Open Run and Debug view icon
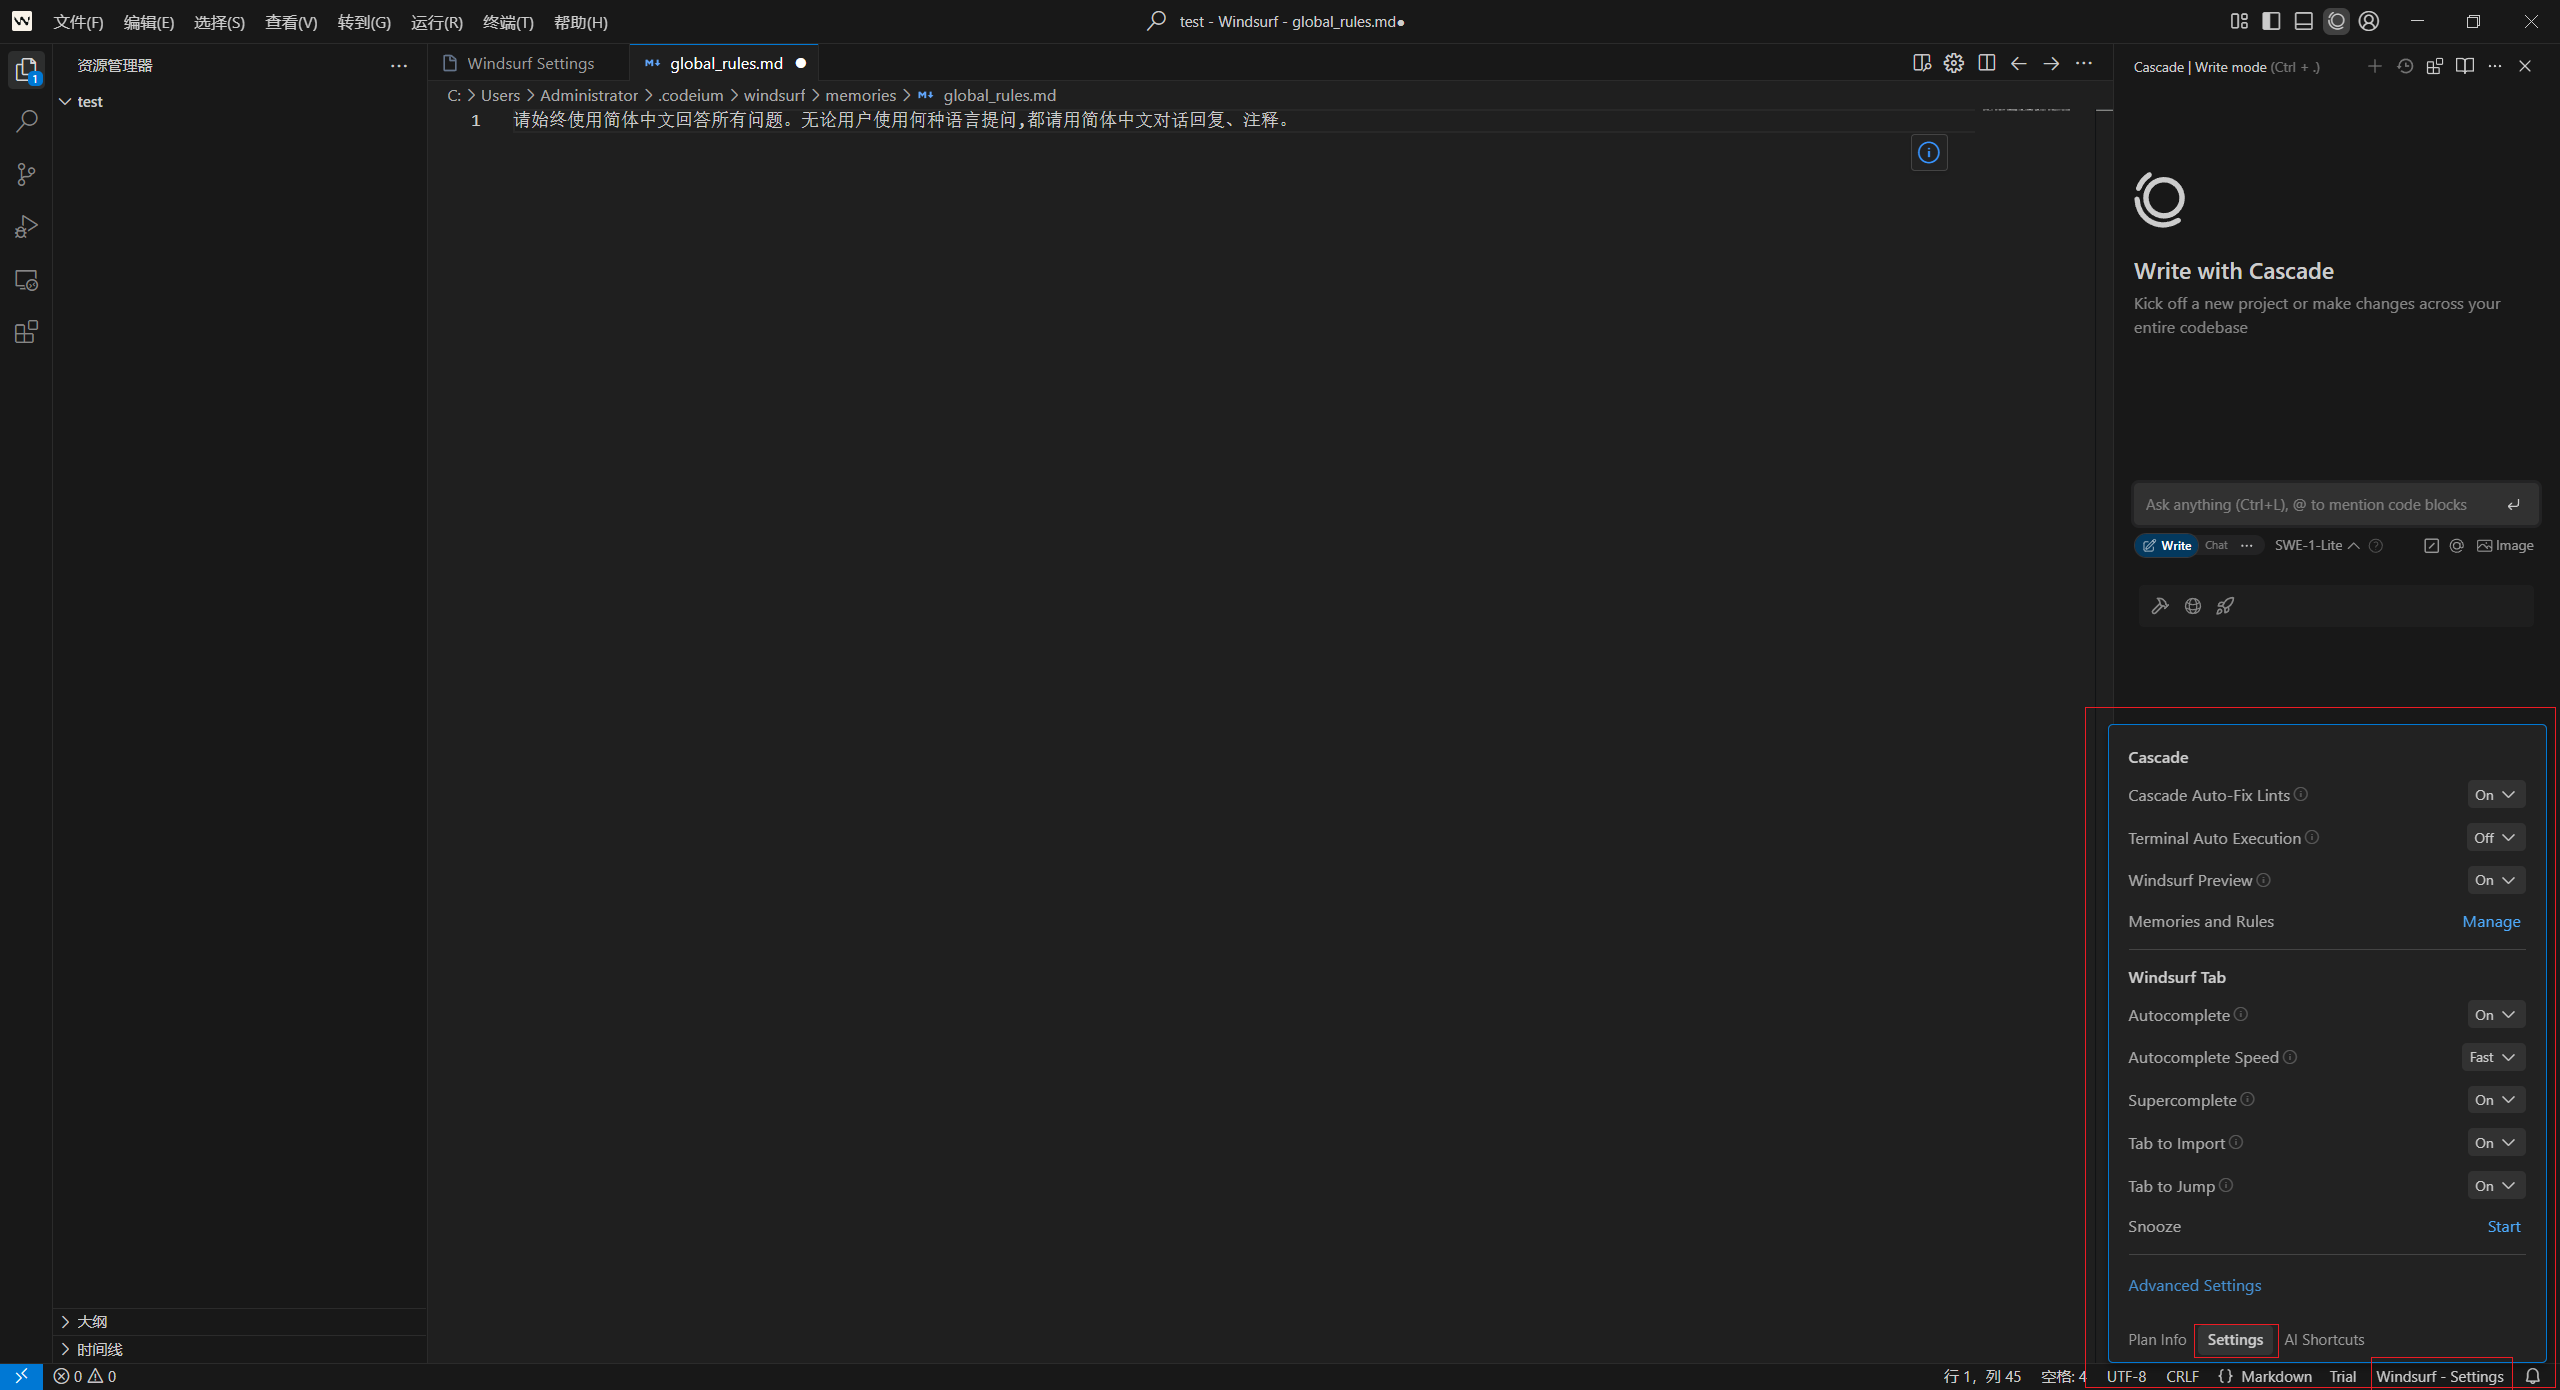 (26, 228)
